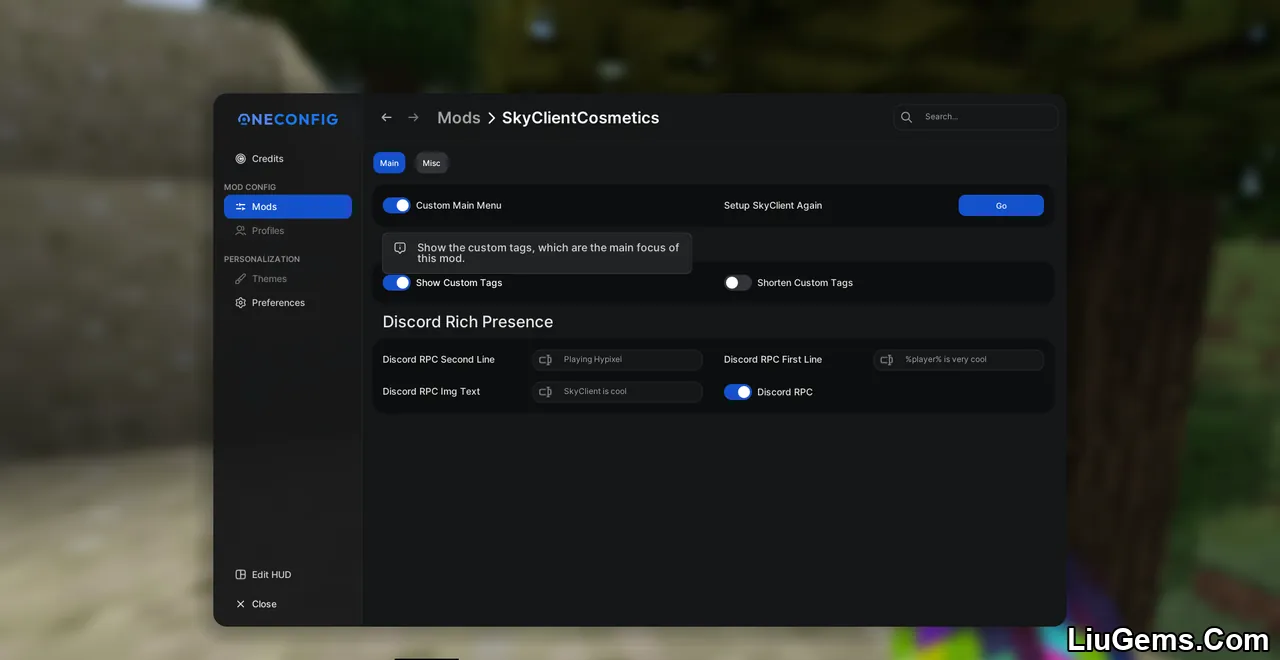Screen dimensions: 1280x660
Task: Open Credits page icon
Action: click(x=240, y=159)
